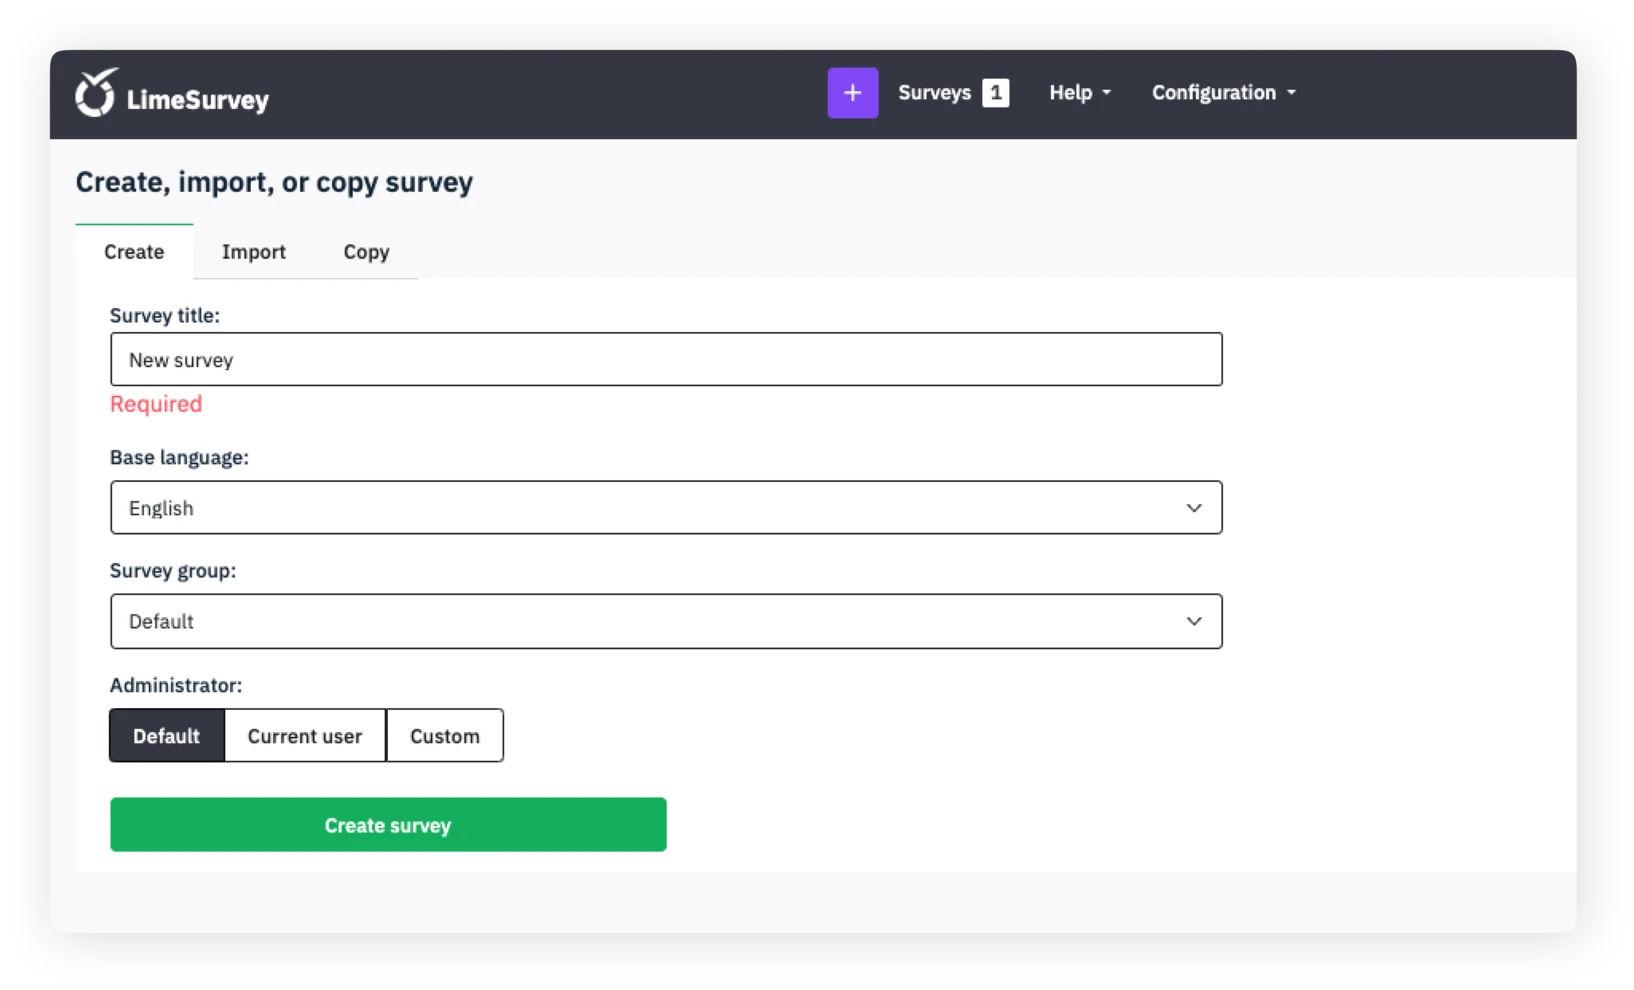Switch to the Copy tab
Image resolution: width=1634 pixels, height=990 pixels.
pos(366,252)
